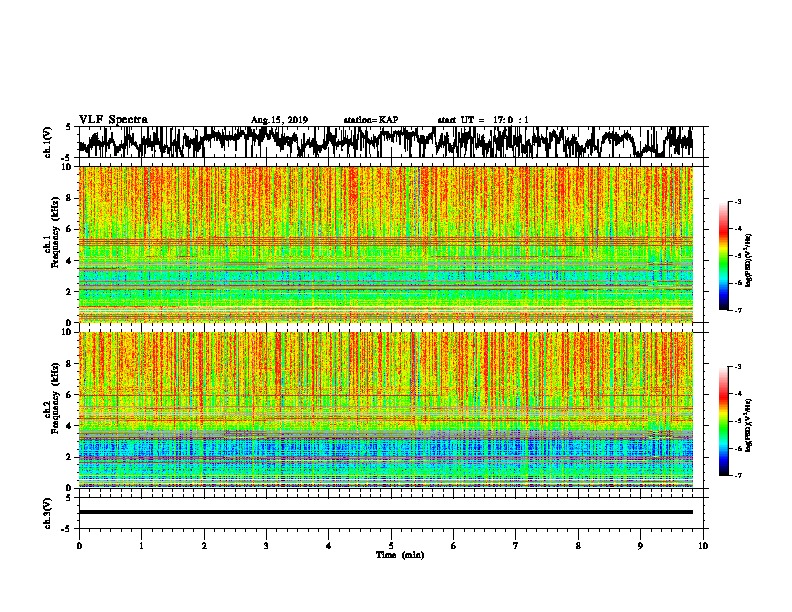The height and width of the screenshot is (612, 792).
Task: Click the "10" label on the Time (min) axis
Action: [703, 546]
